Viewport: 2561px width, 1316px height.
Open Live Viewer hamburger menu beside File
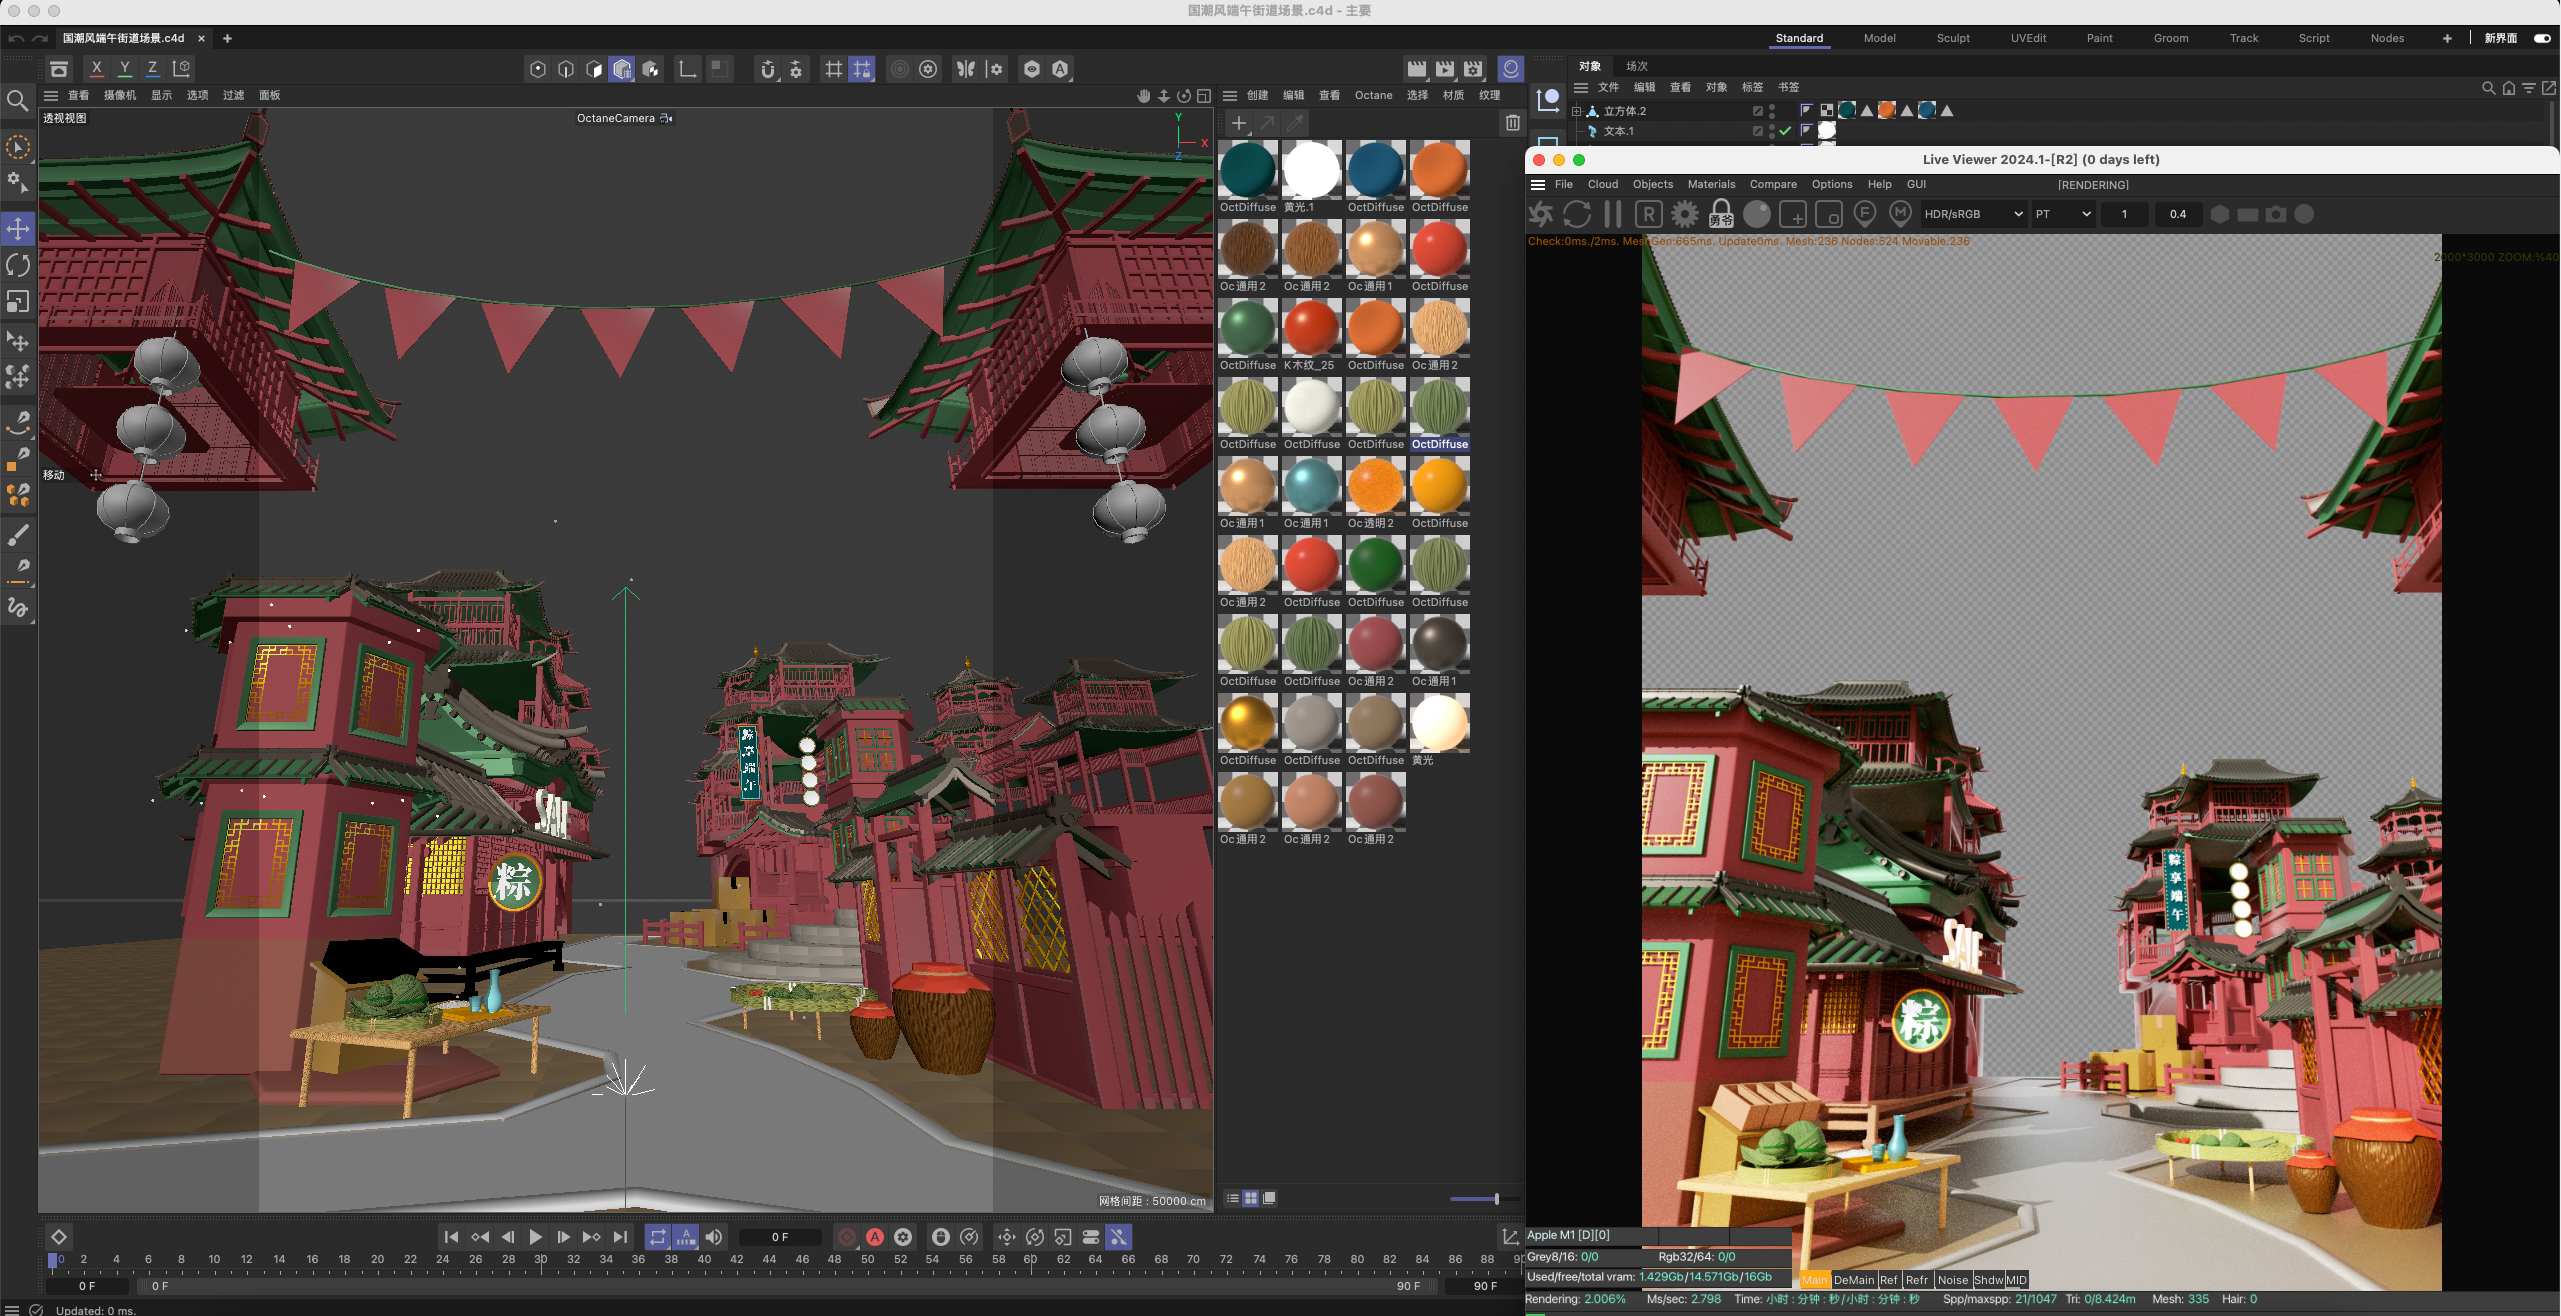tap(1538, 185)
